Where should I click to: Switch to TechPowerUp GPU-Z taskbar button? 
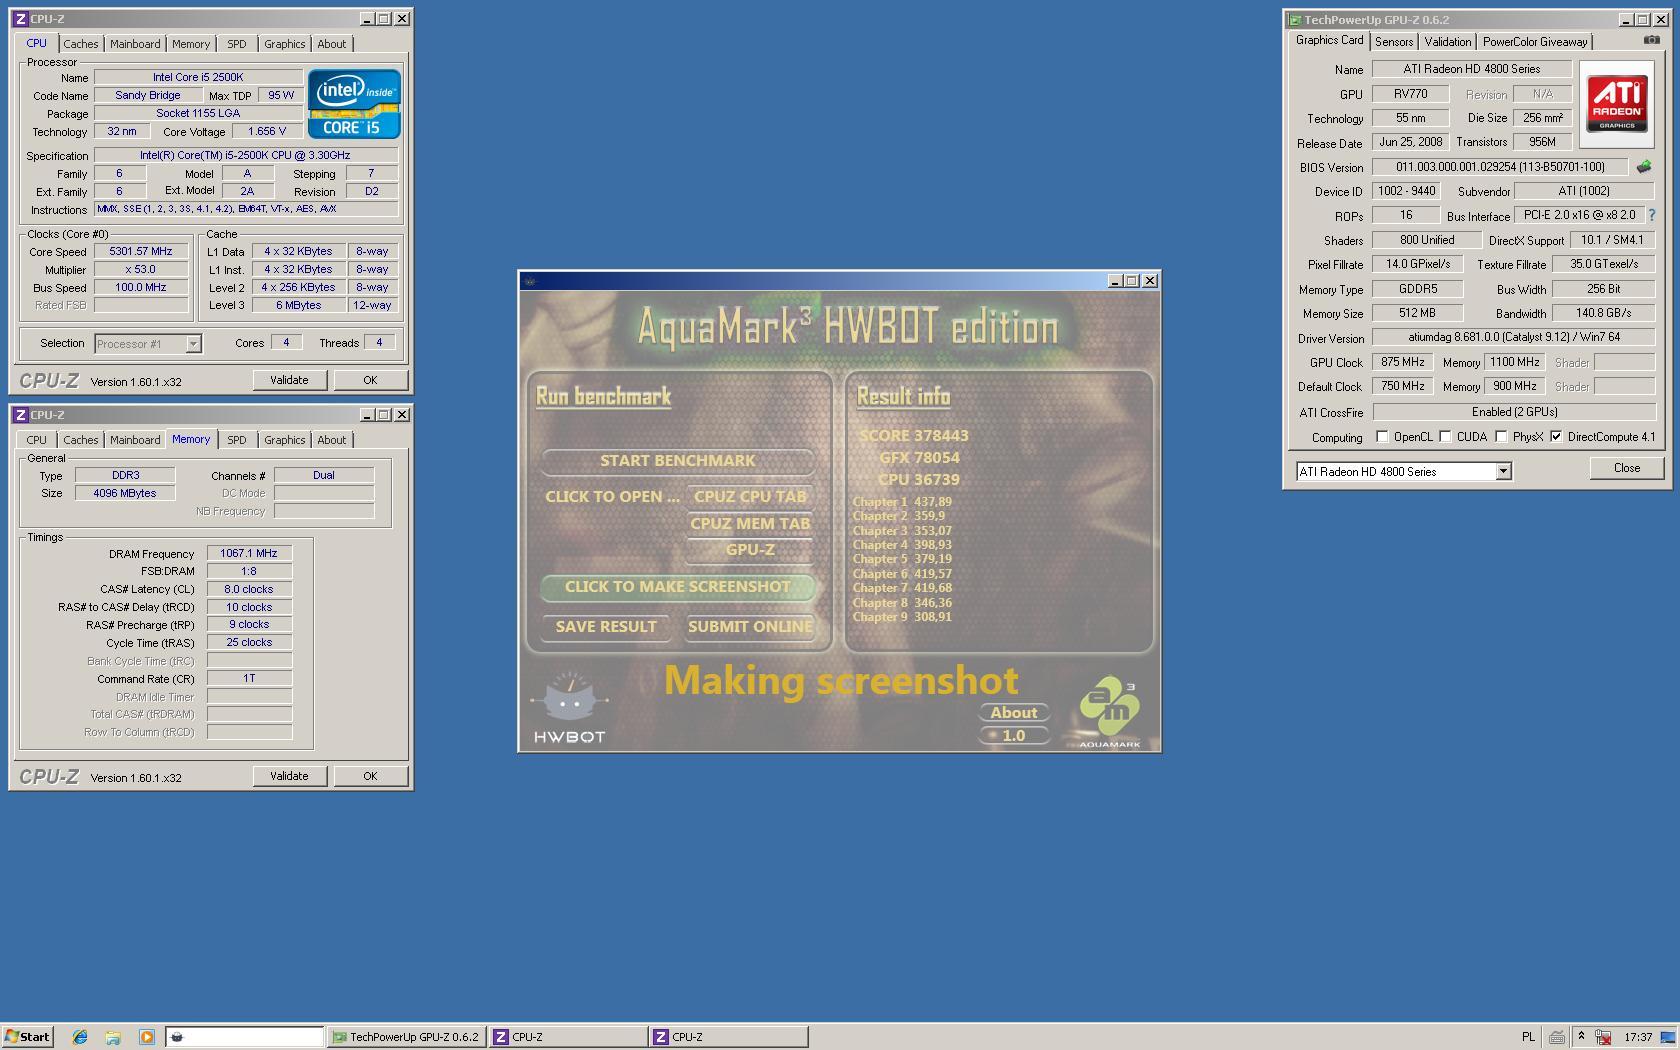tap(406, 1037)
